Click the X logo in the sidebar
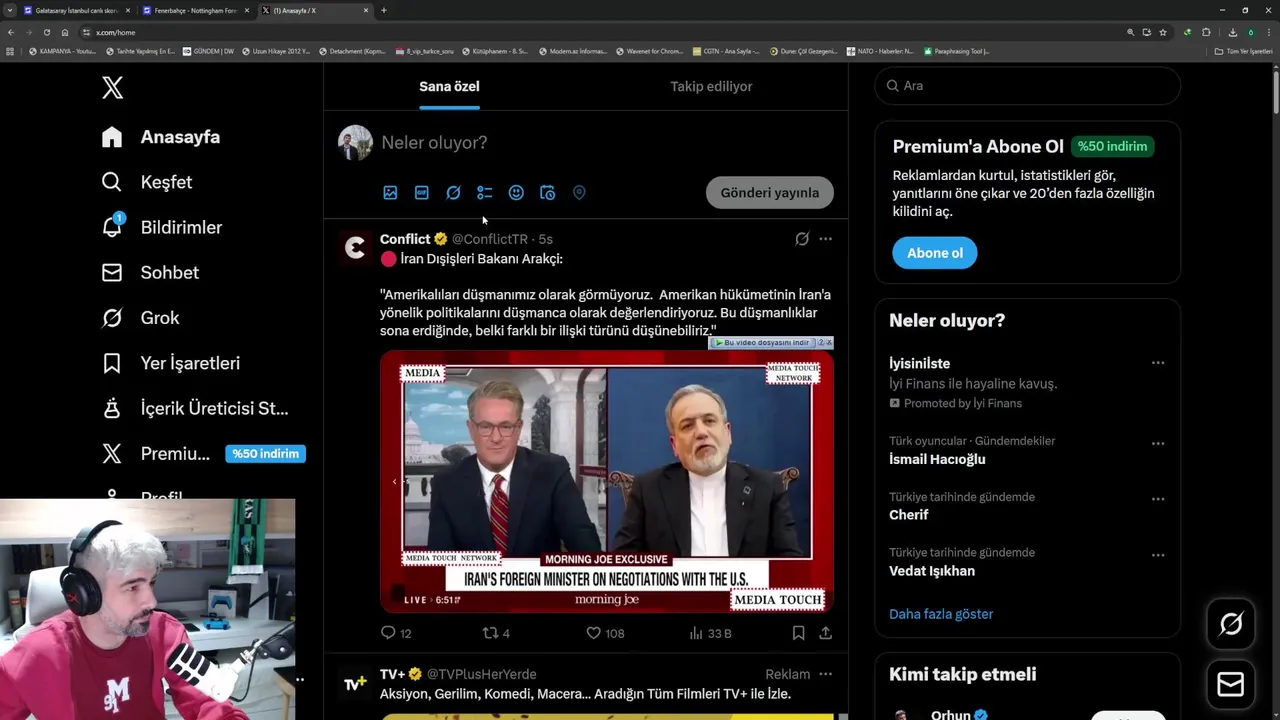 (112, 87)
